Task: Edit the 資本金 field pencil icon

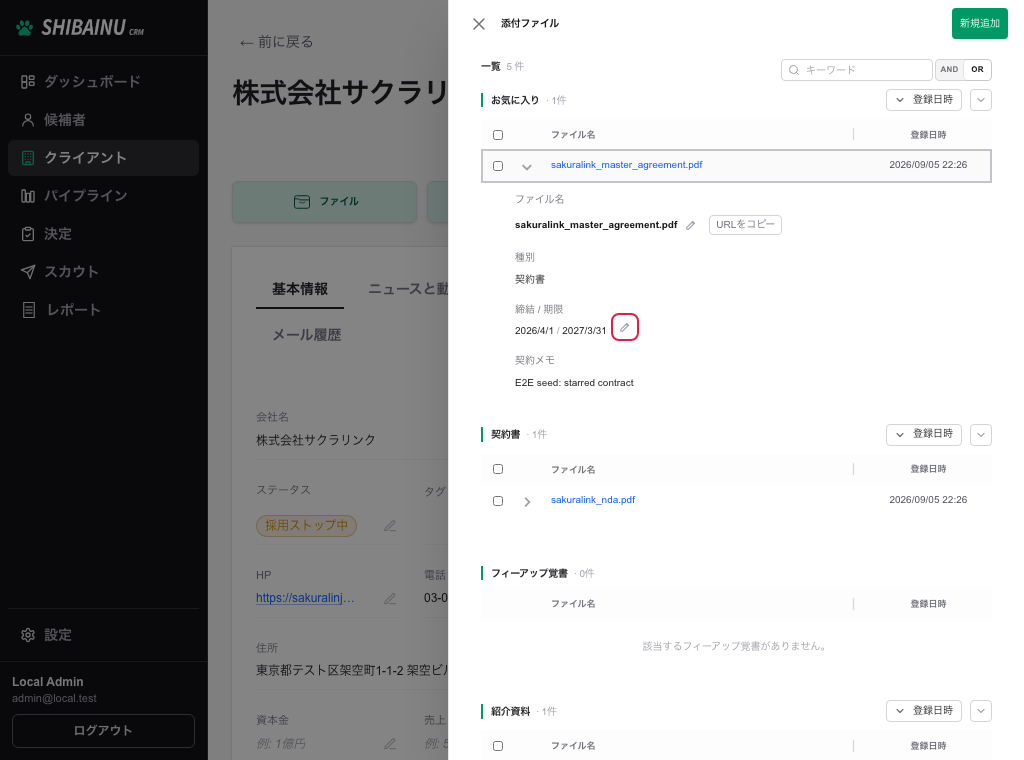Action: pyautogui.click(x=390, y=744)
